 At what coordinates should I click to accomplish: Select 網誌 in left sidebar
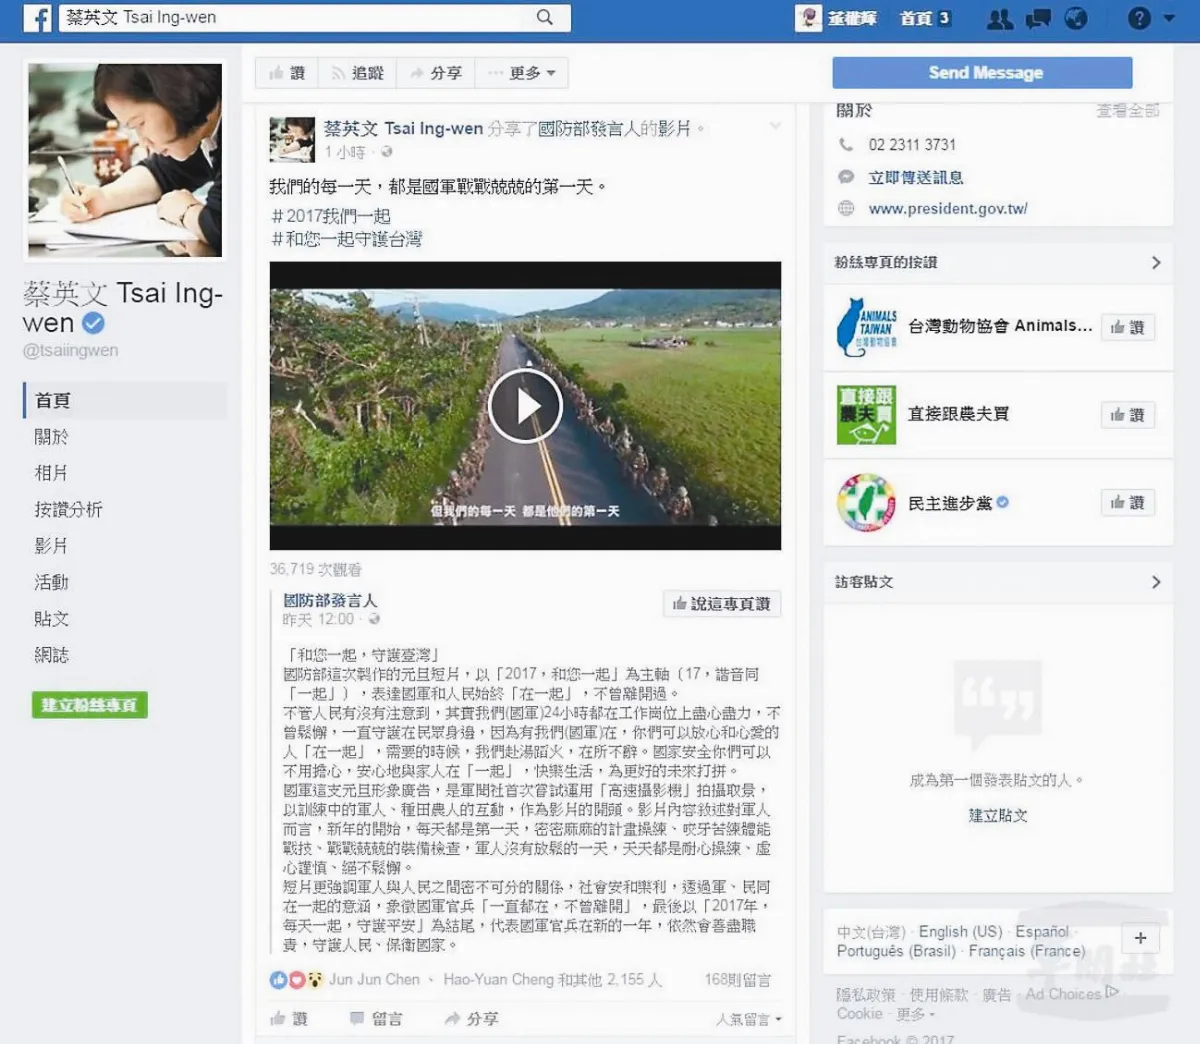point(52,655)
